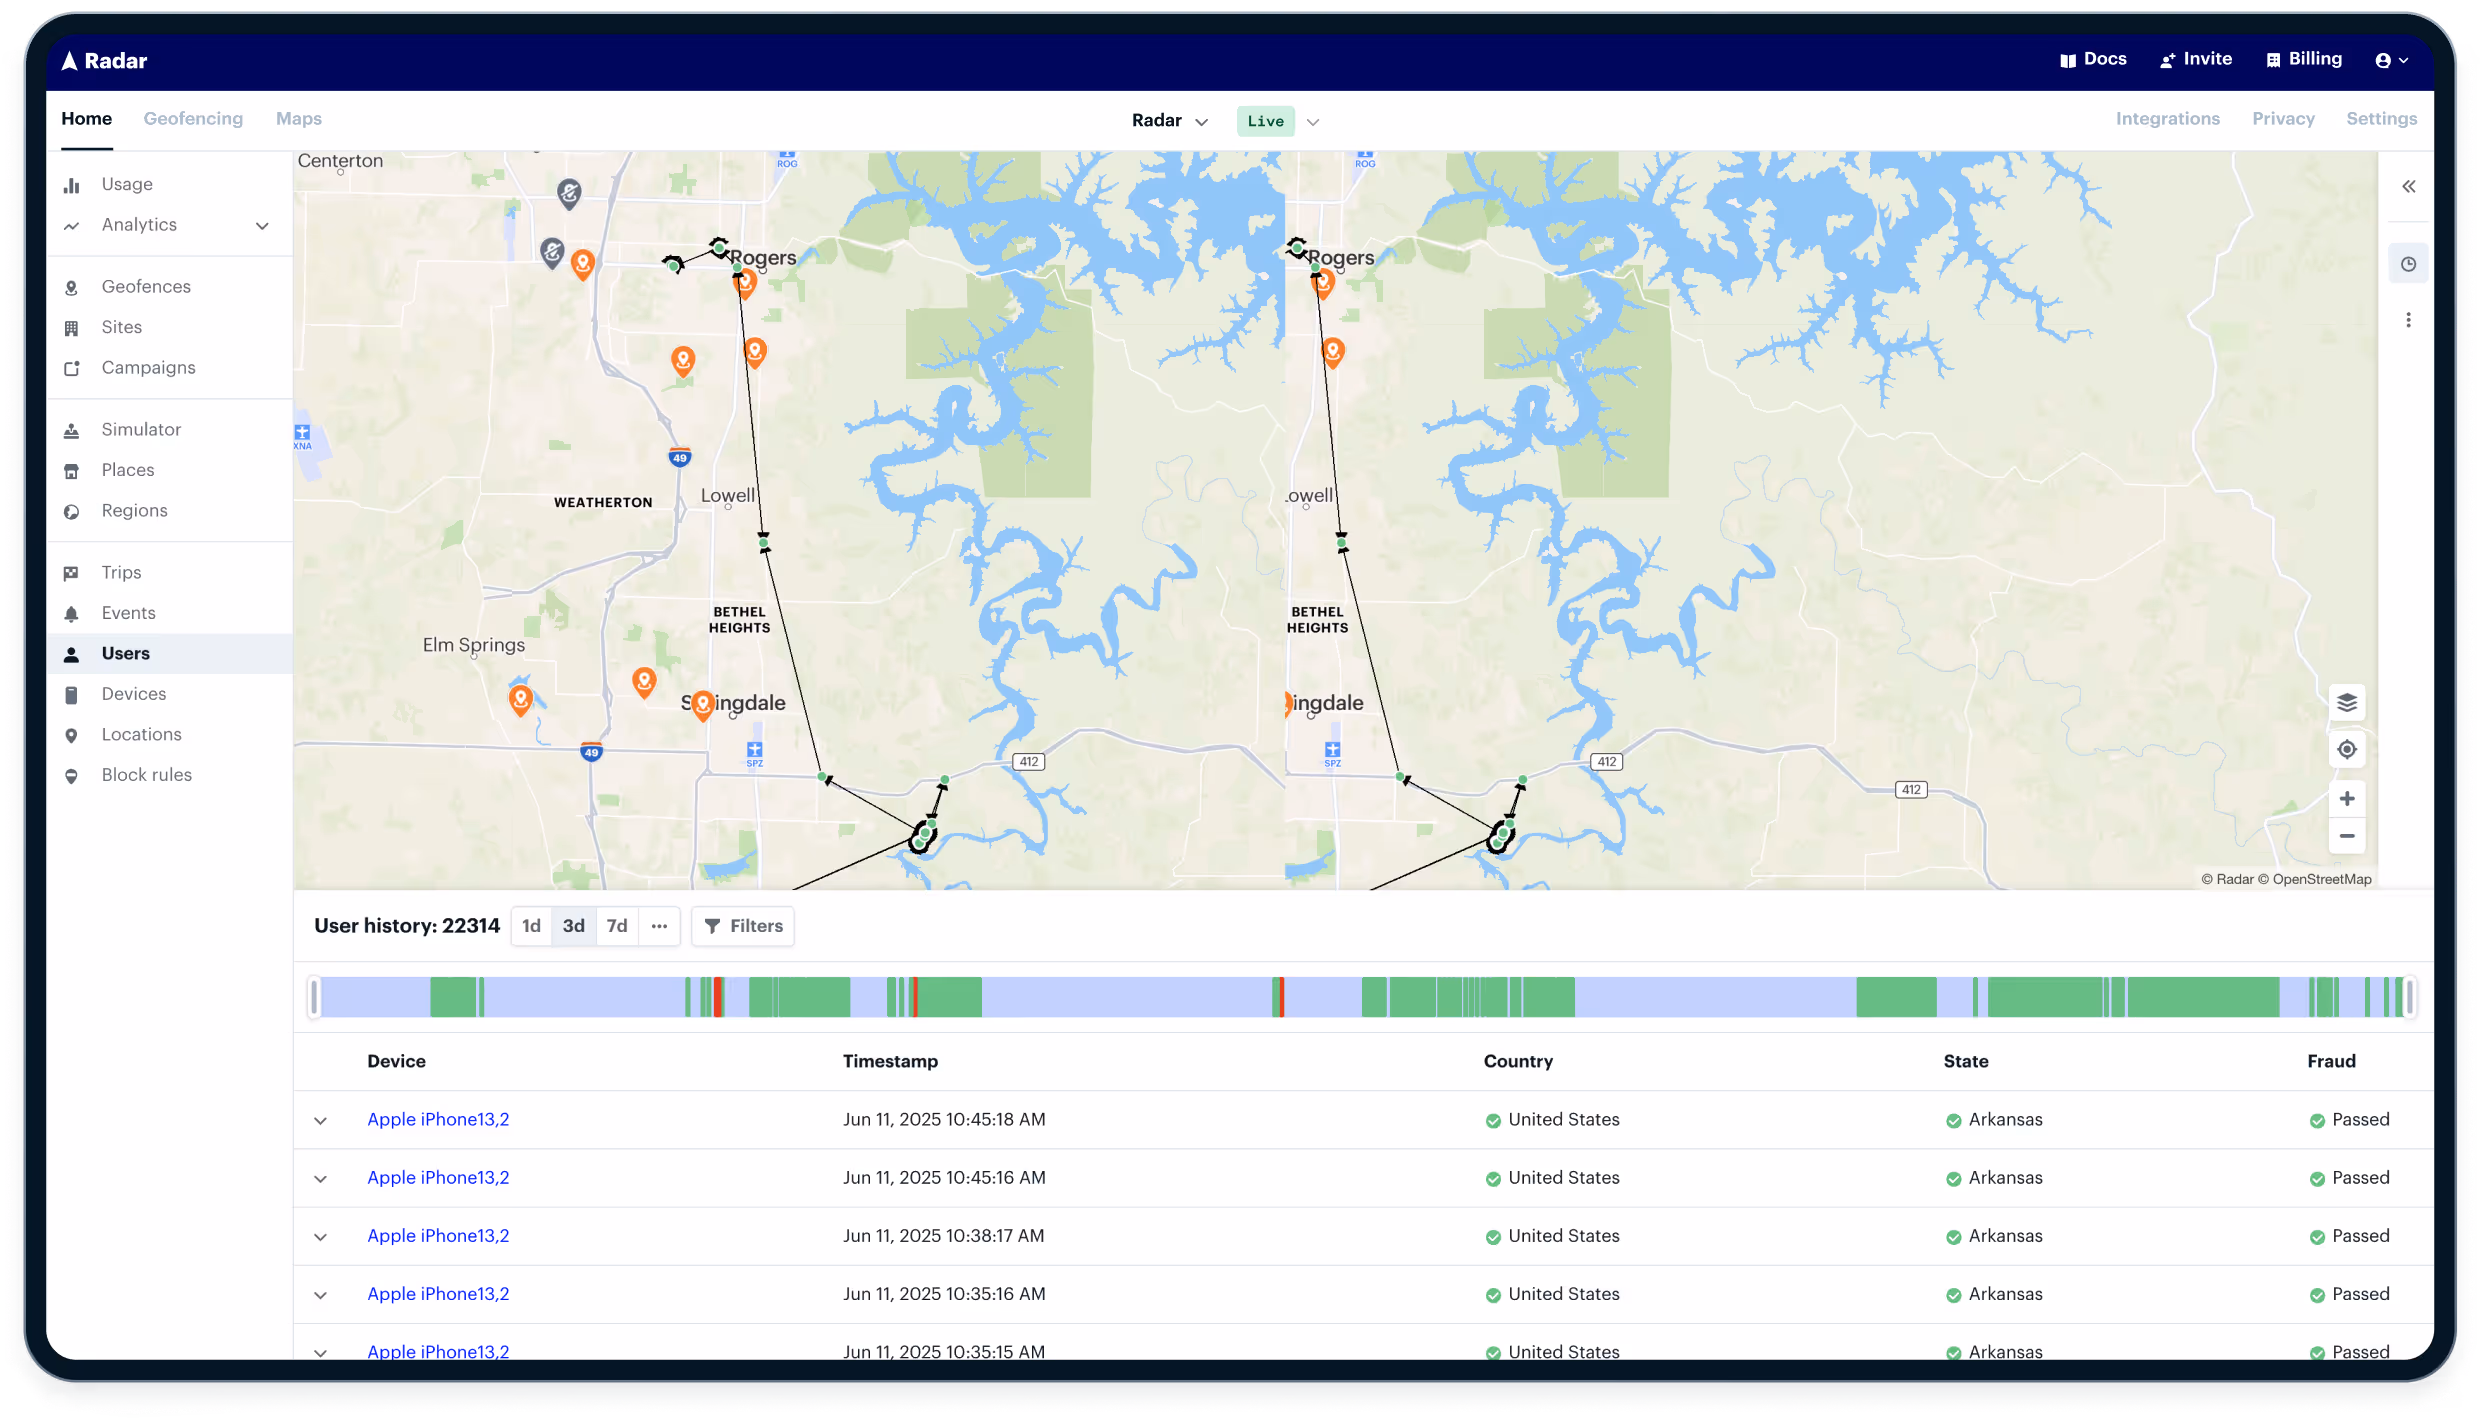Go to Integrations
The width and height of the screenshot is (2480, 1418).
[x=2167, y=118]
